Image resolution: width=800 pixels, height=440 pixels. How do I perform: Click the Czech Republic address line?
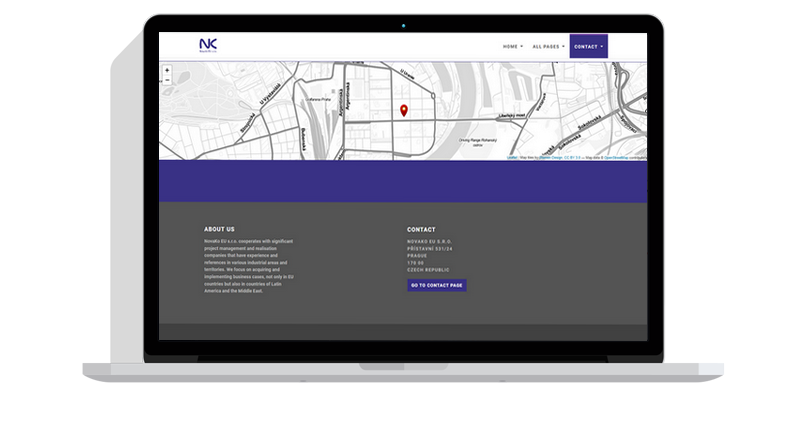tap(430, 270)
